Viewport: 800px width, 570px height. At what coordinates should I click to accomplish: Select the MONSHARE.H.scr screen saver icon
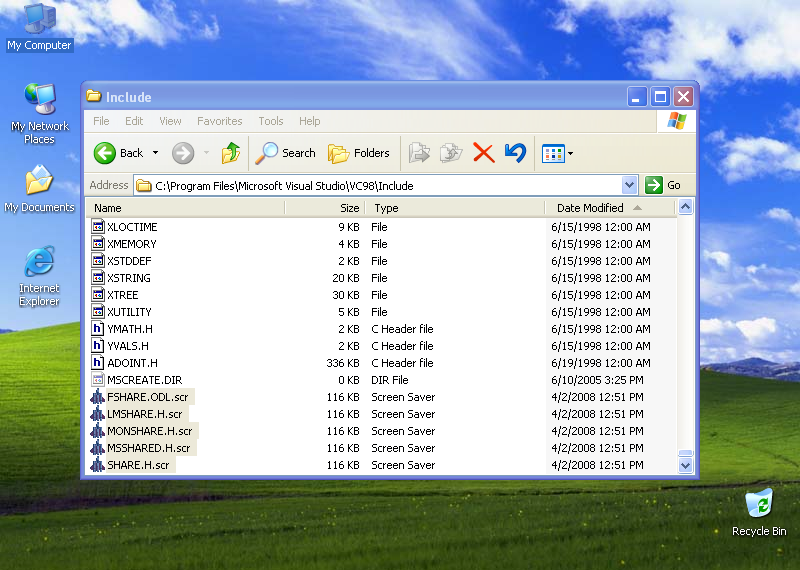(97, 431)
